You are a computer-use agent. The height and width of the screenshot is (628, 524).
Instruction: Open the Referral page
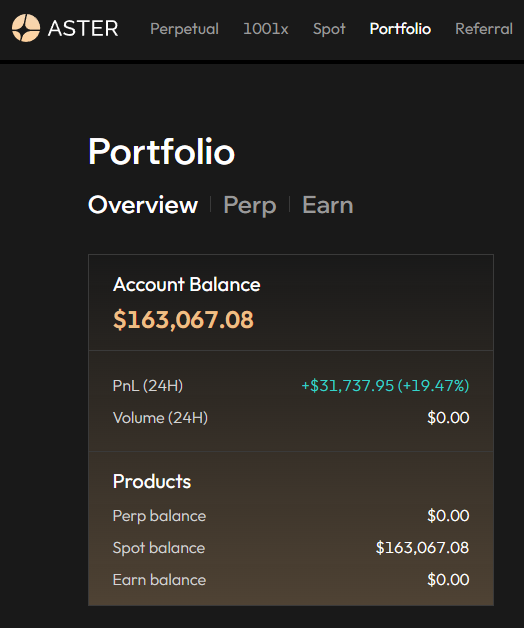(x=484, y=29)
